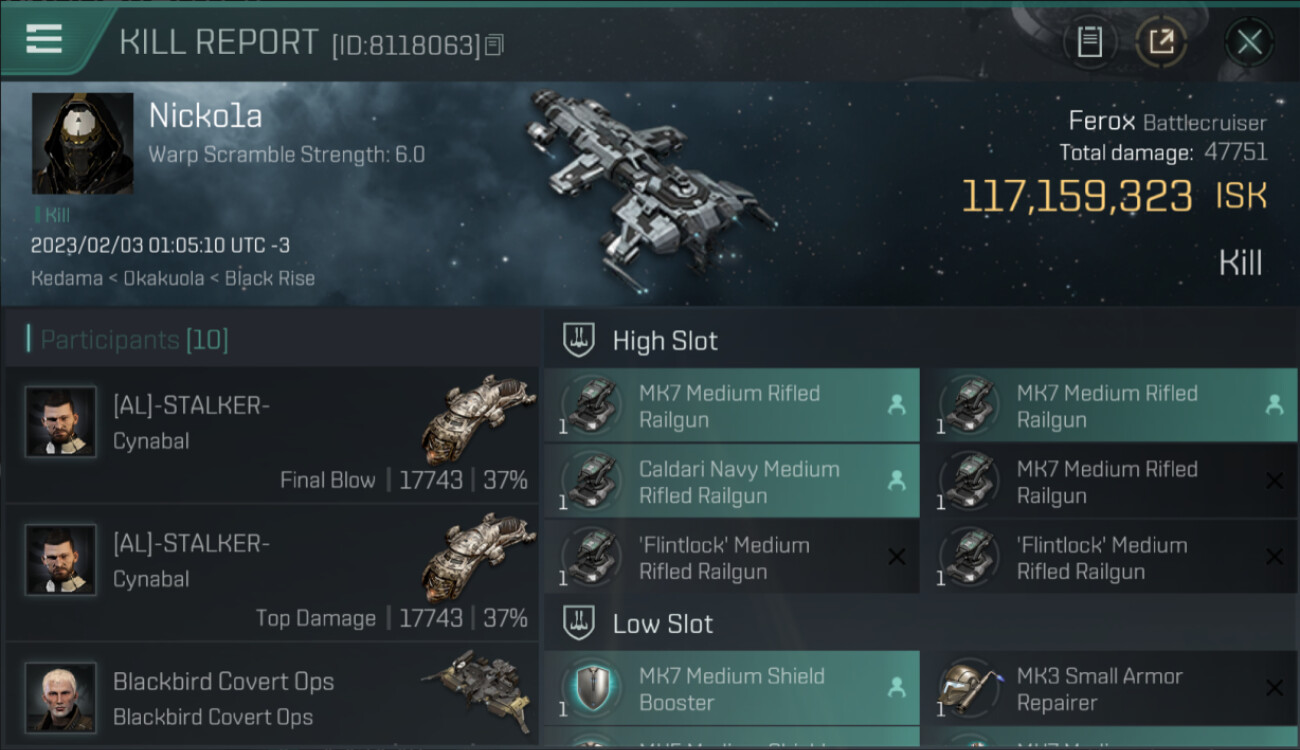Image resolution: width=1300 pixels, height=750 pixels.
Task: Share the kill report externally
Action: coord(1161,42)
